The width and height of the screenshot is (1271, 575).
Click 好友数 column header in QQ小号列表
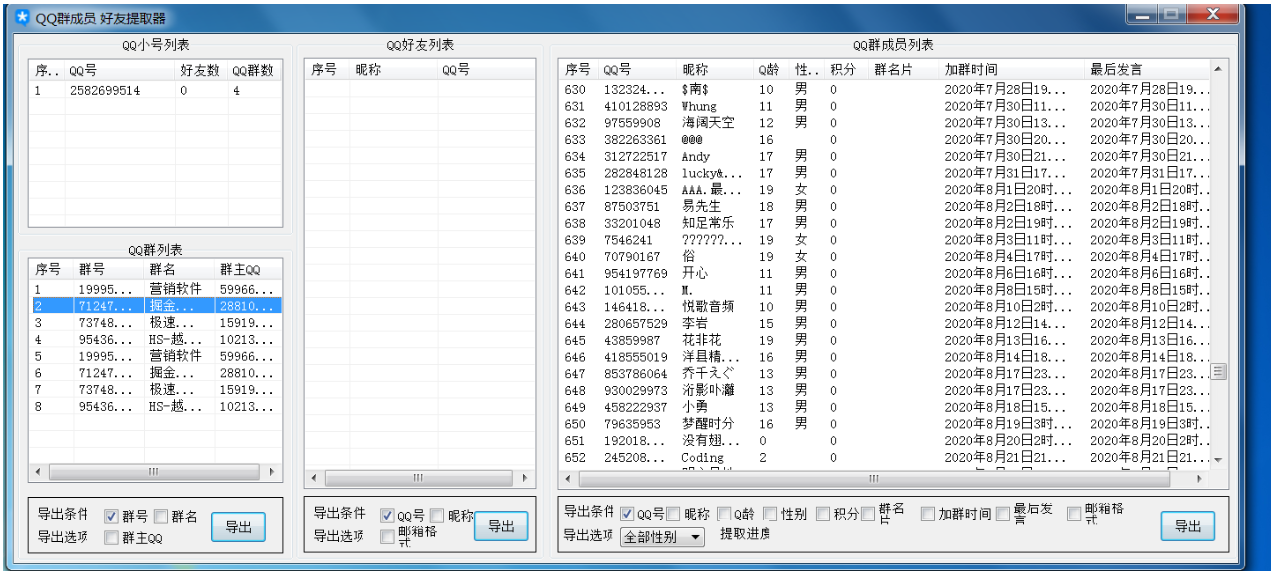(x=202, y=71)
